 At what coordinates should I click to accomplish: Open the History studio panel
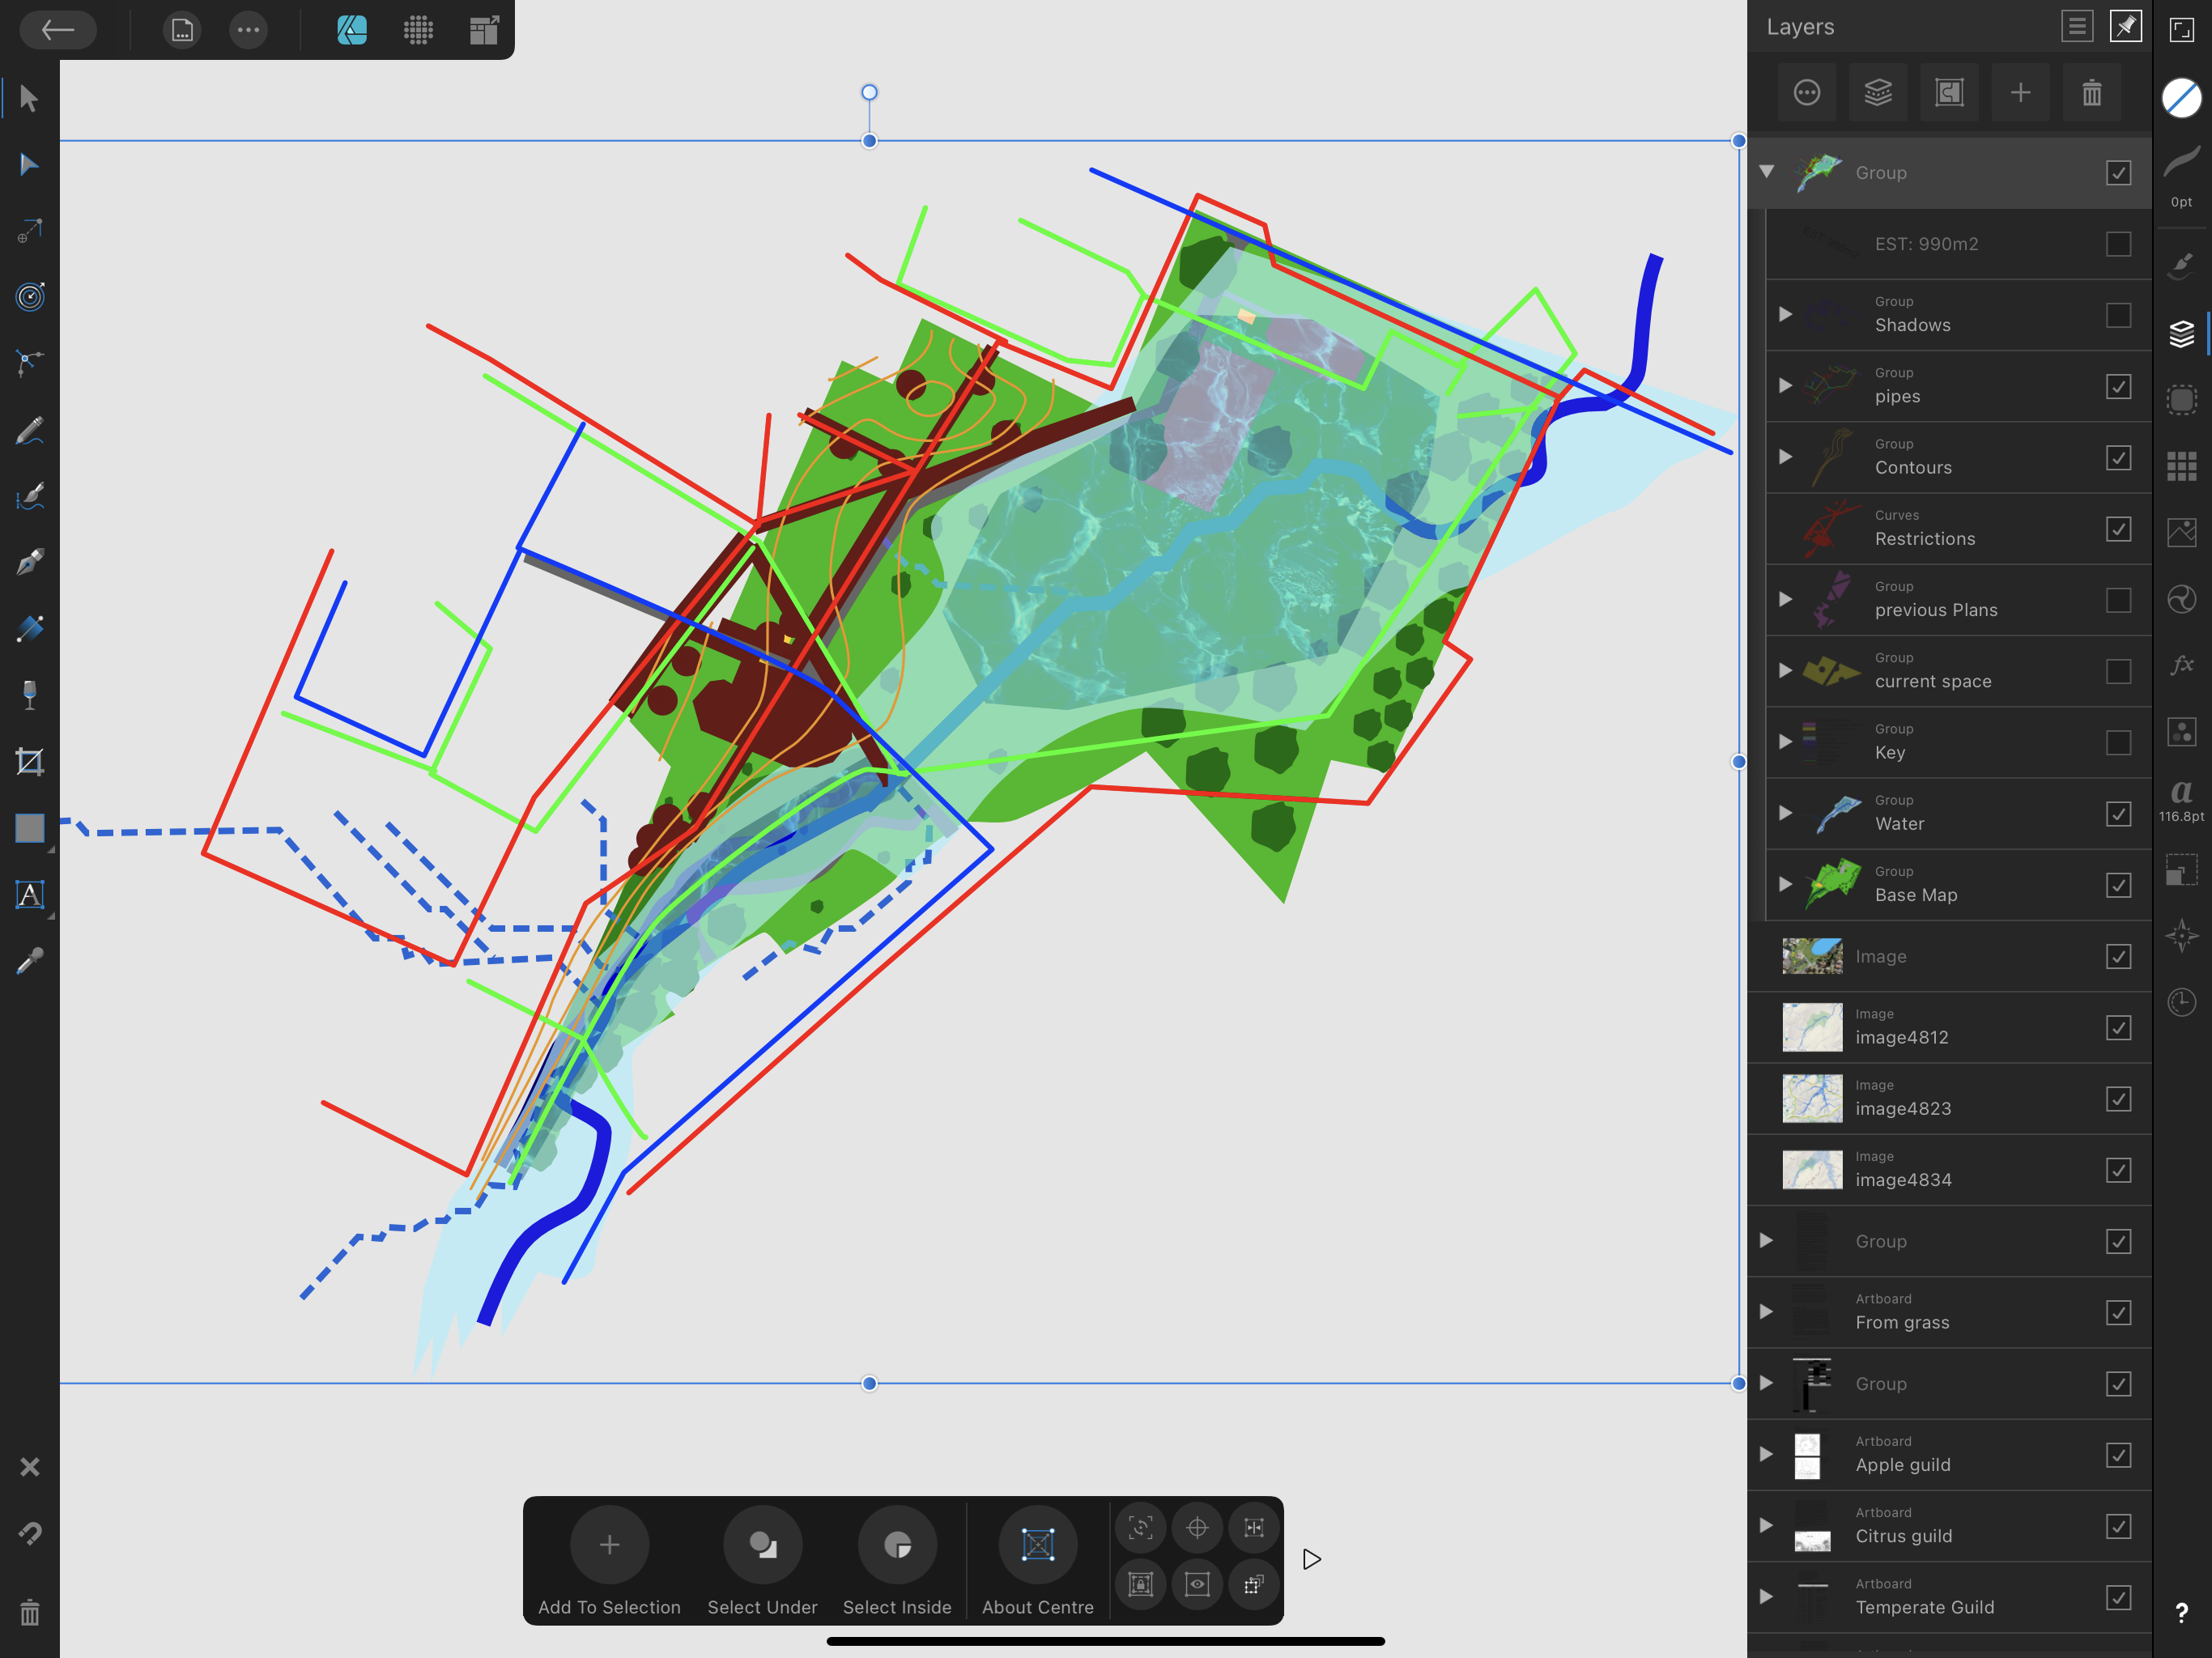(2181, 1002)
